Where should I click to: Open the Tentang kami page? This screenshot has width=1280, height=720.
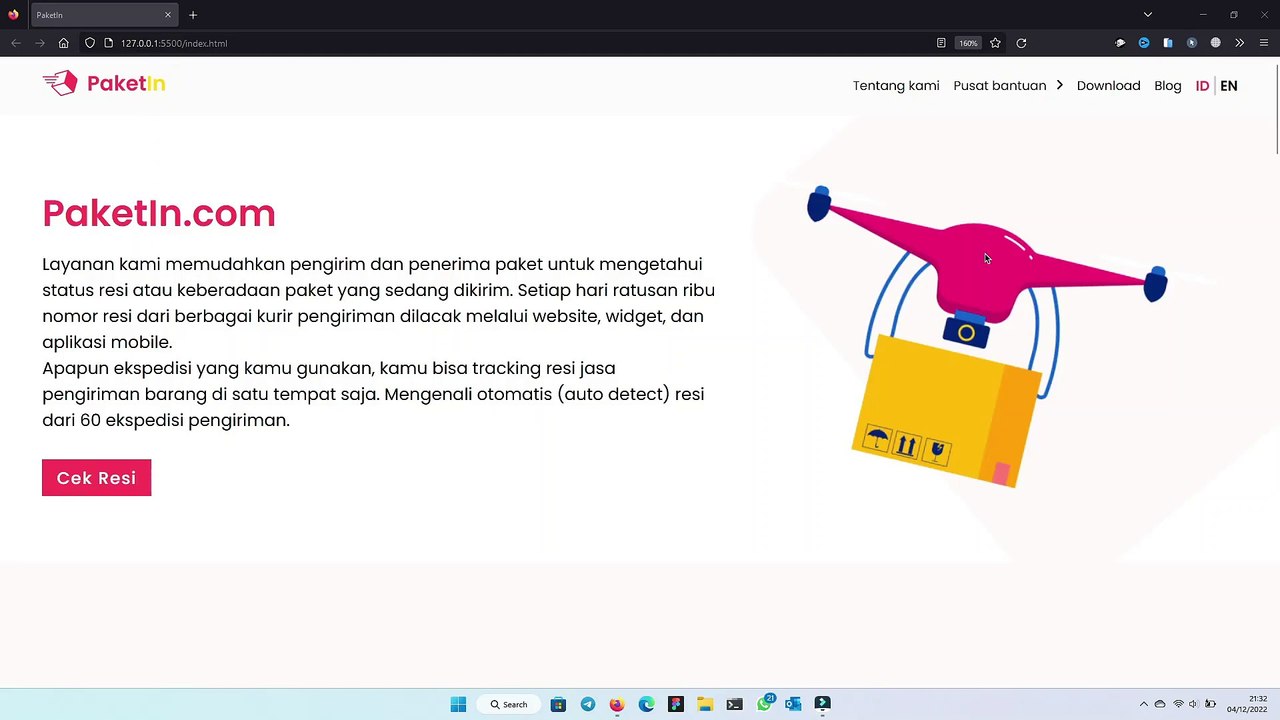(896, 86)
